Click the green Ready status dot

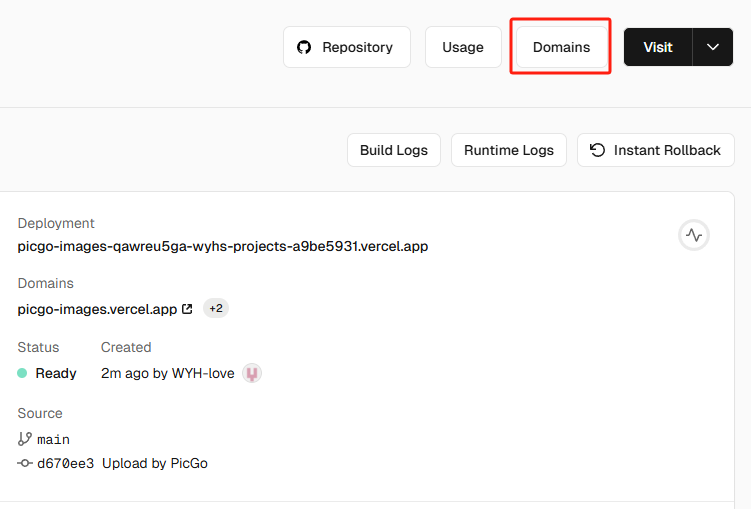click(22, 373)
